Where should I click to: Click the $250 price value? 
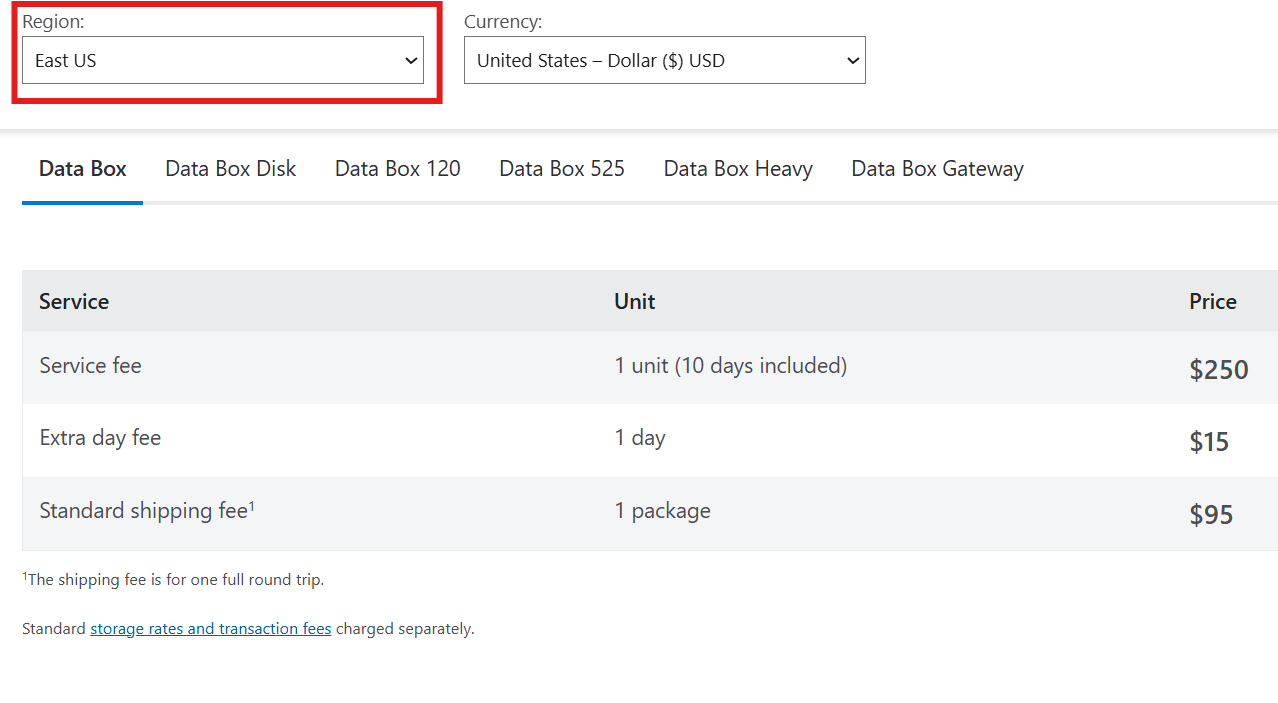point(1219,370)
